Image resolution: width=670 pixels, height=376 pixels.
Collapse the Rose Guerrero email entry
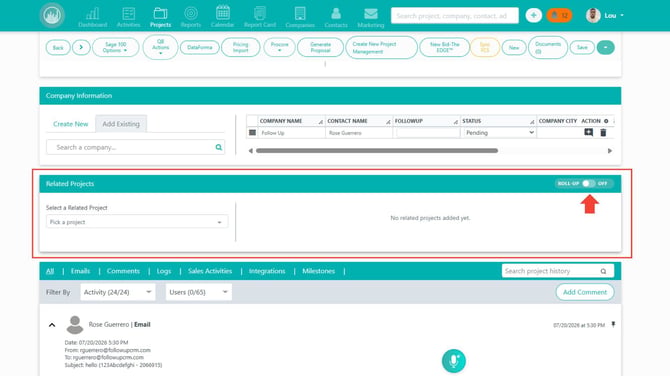pyautogui.click(x=52, y=325)
